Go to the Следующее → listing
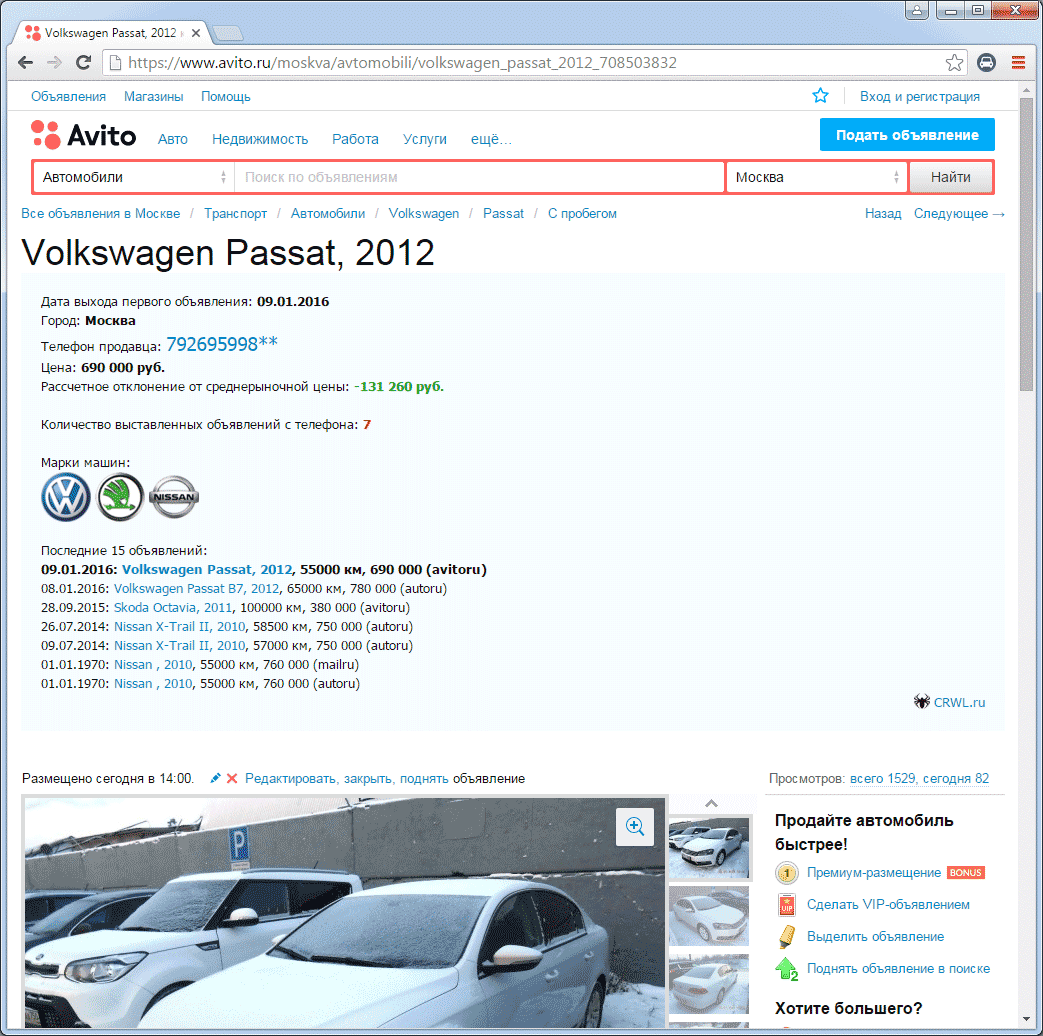The width and height of the screenshot is (1043, 1036). (x=959, y=214)
